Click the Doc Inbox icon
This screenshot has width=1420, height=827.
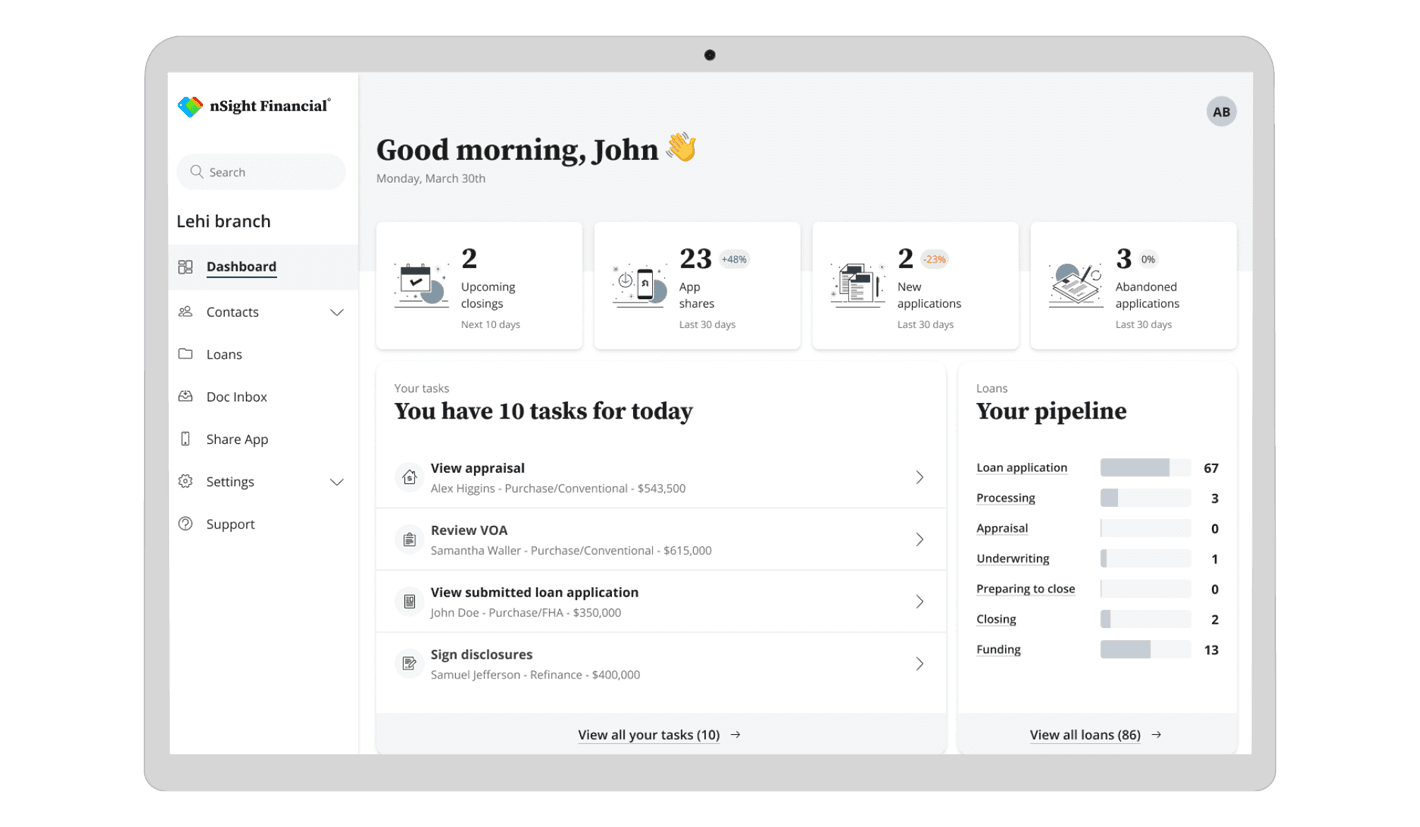click(185, 396)
